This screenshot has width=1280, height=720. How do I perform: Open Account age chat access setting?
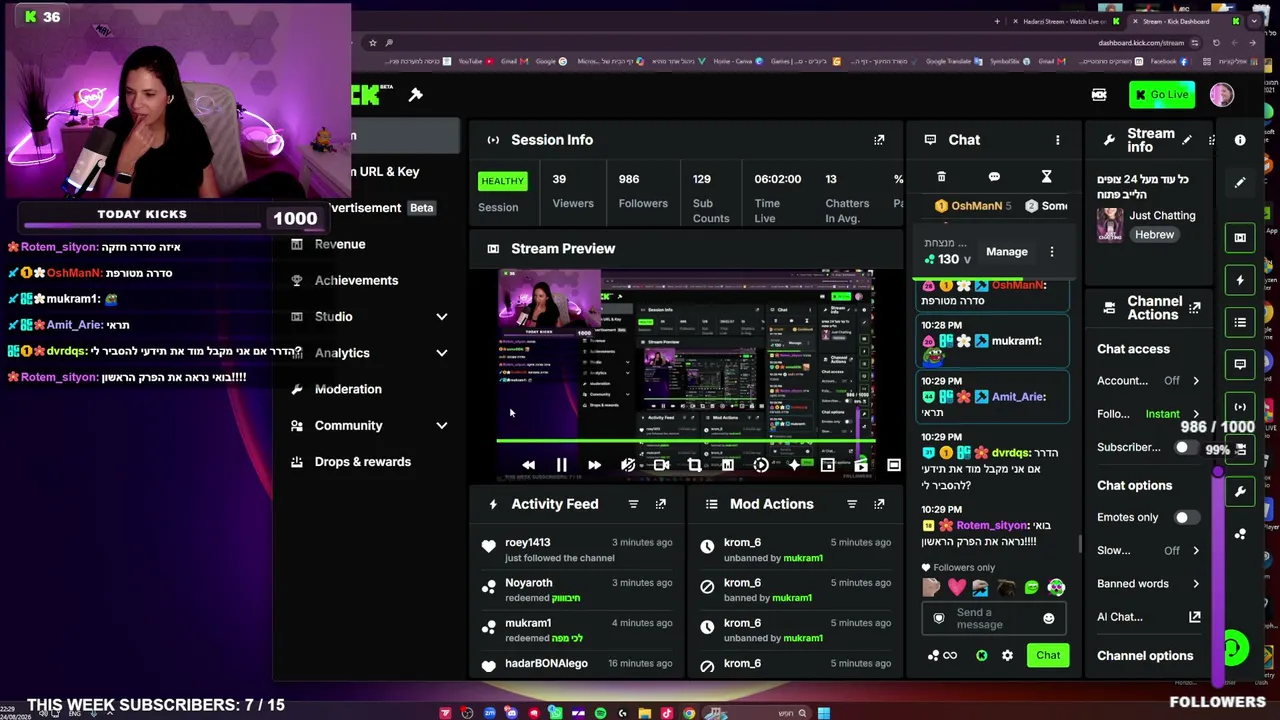[x=1149, y=381]
